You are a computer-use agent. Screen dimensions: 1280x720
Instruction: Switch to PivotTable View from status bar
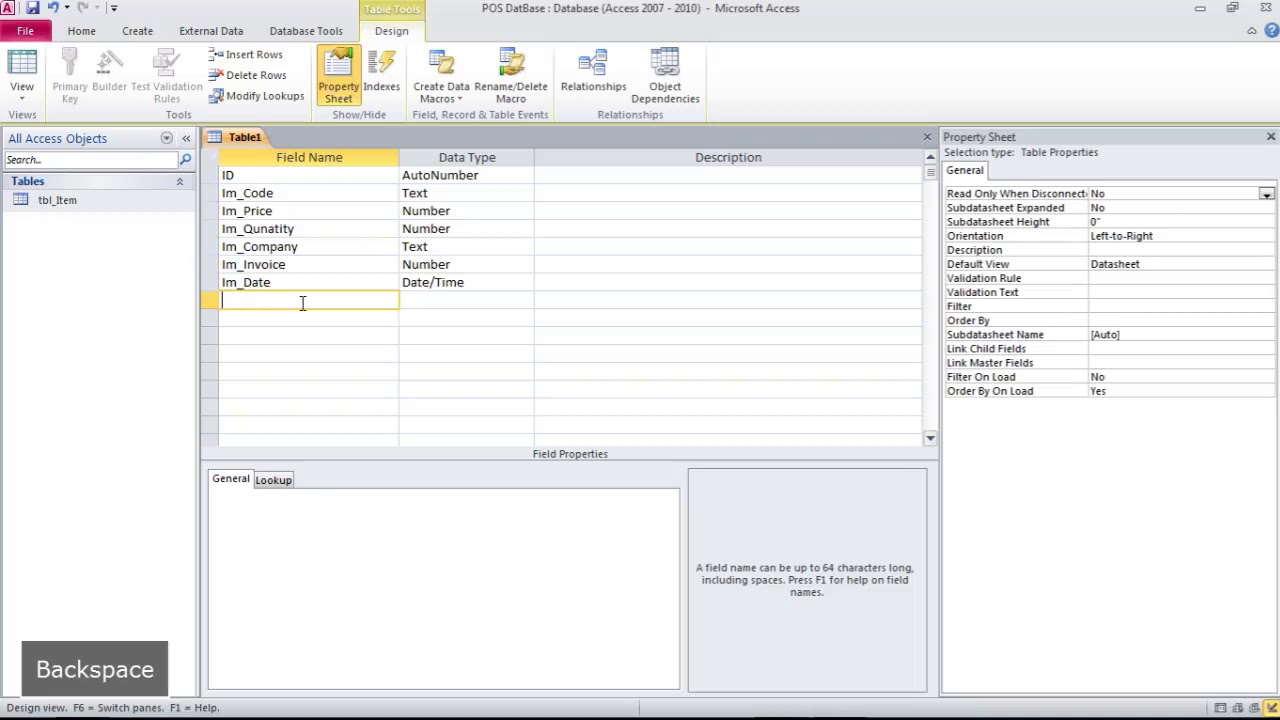(1238, 708)
